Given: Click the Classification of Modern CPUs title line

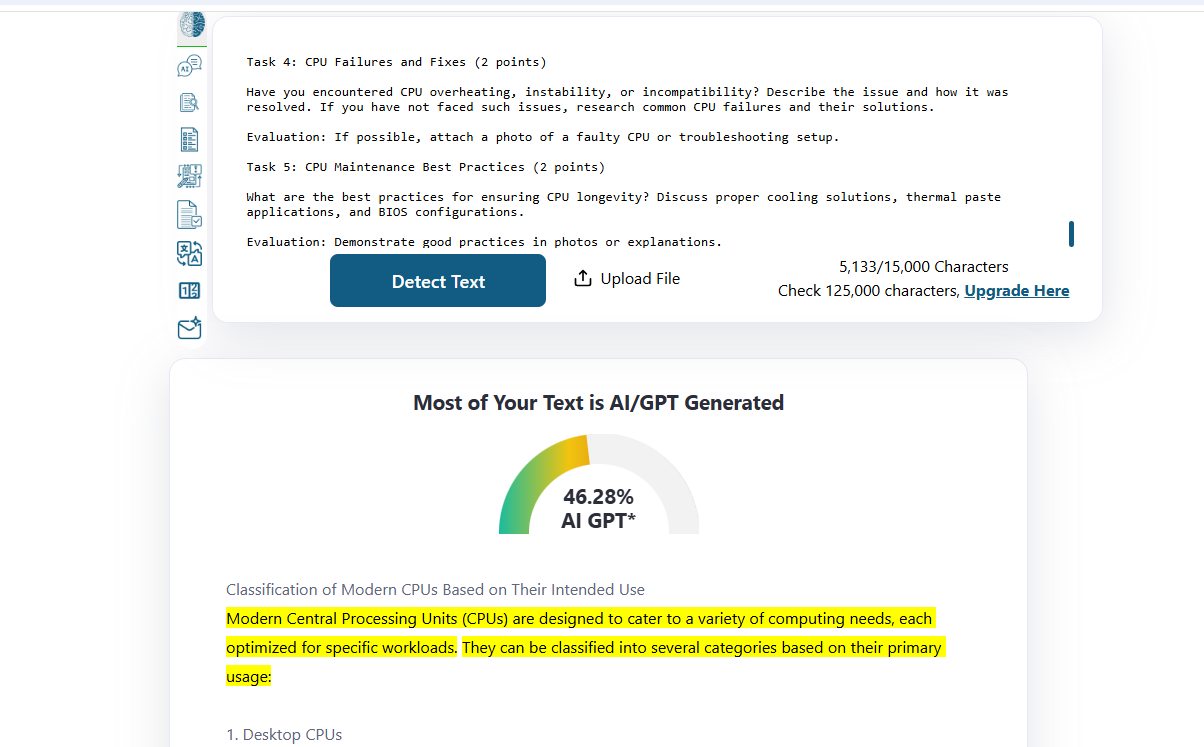Looking at the screenshot, I should 435,589.
